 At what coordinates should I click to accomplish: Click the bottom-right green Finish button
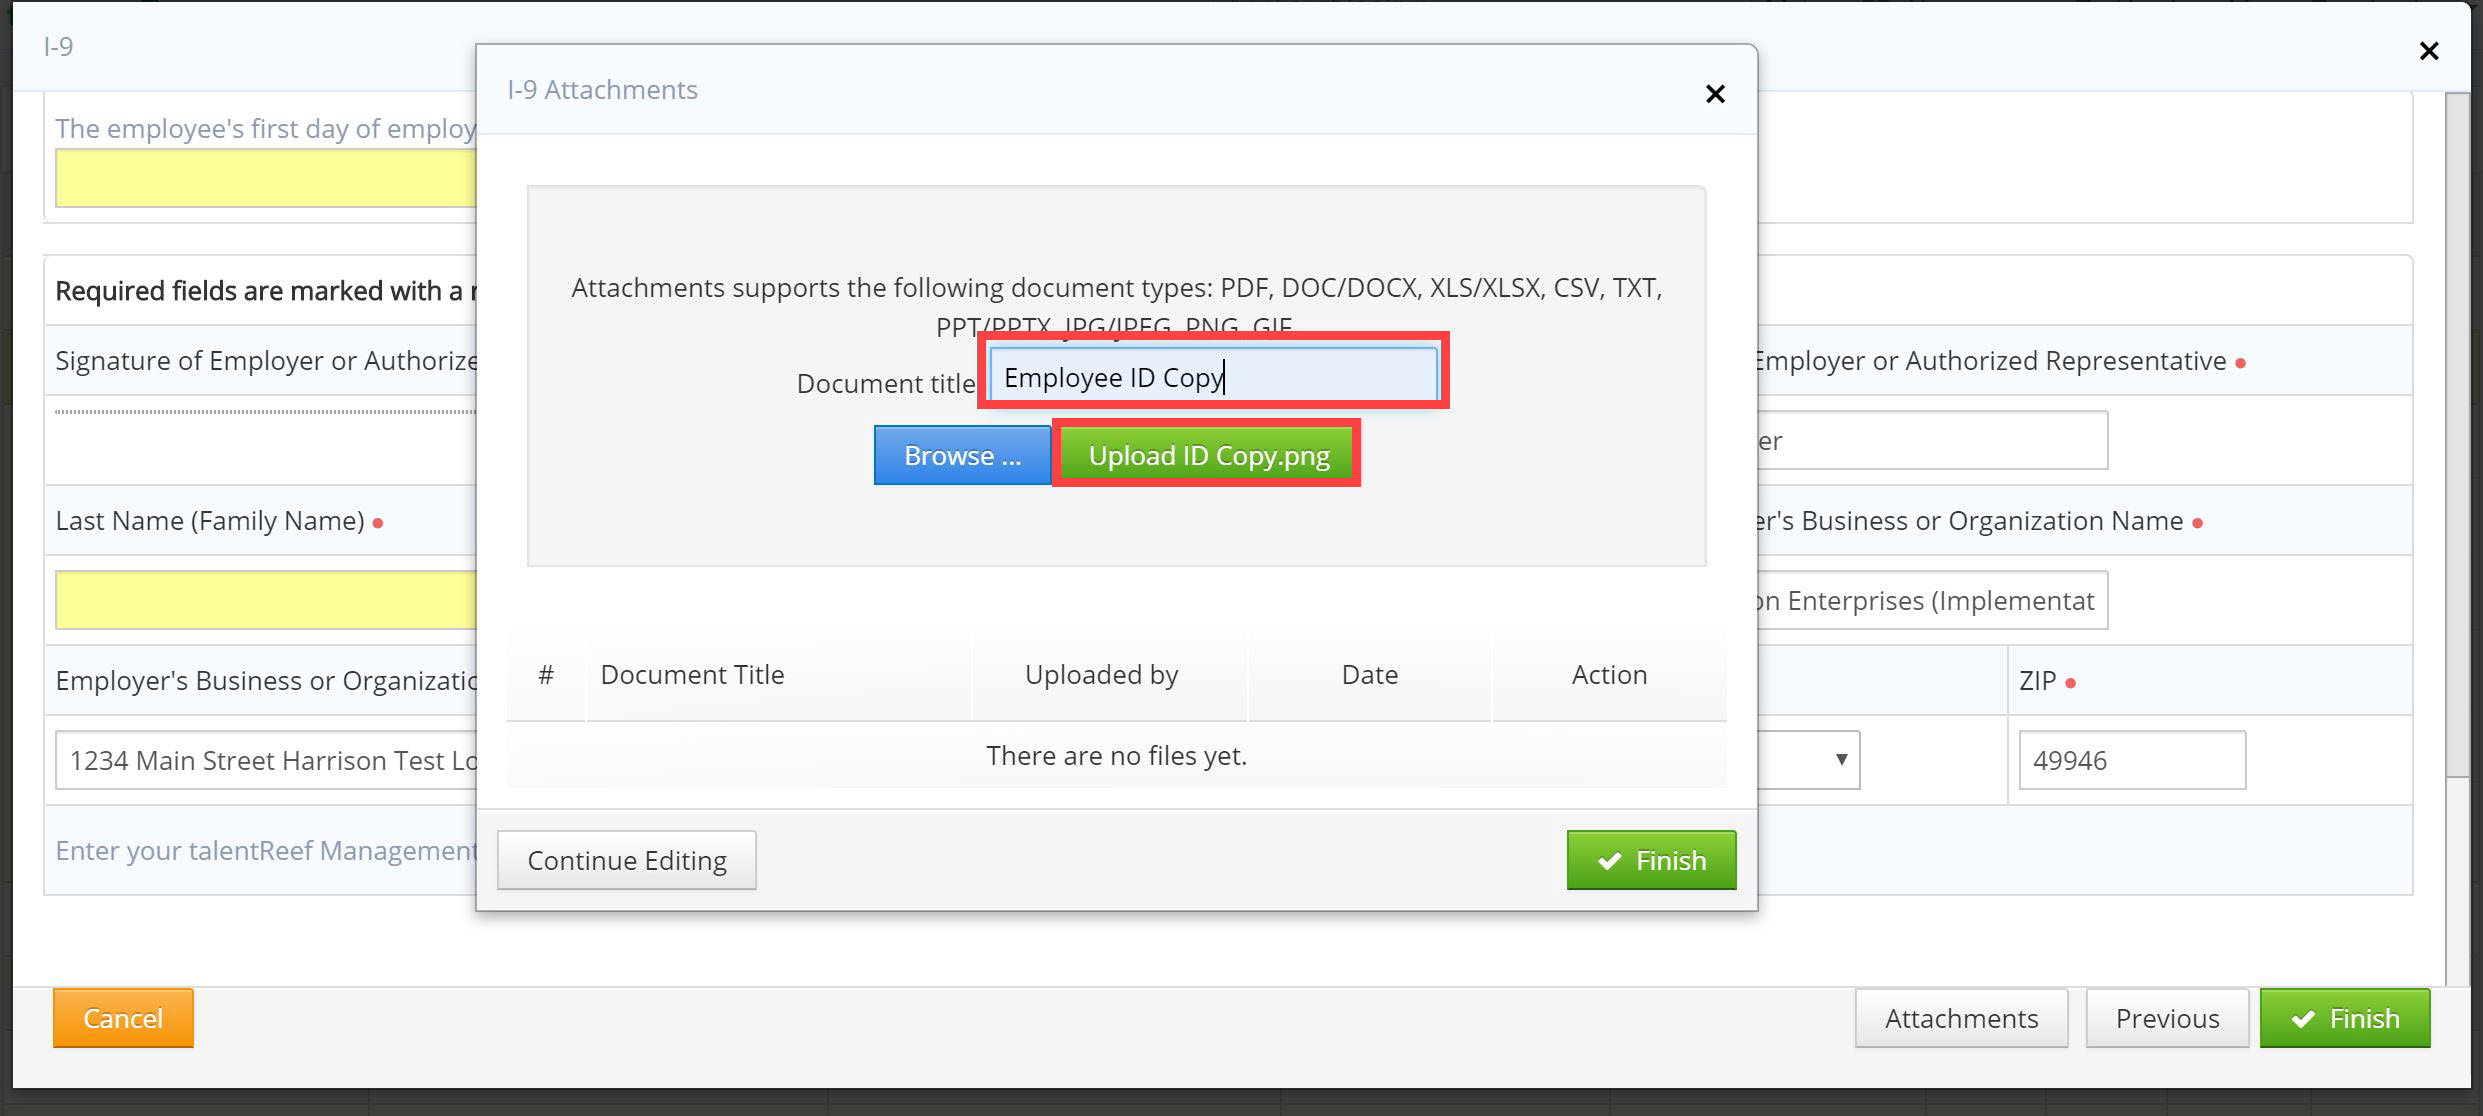2344,1018
